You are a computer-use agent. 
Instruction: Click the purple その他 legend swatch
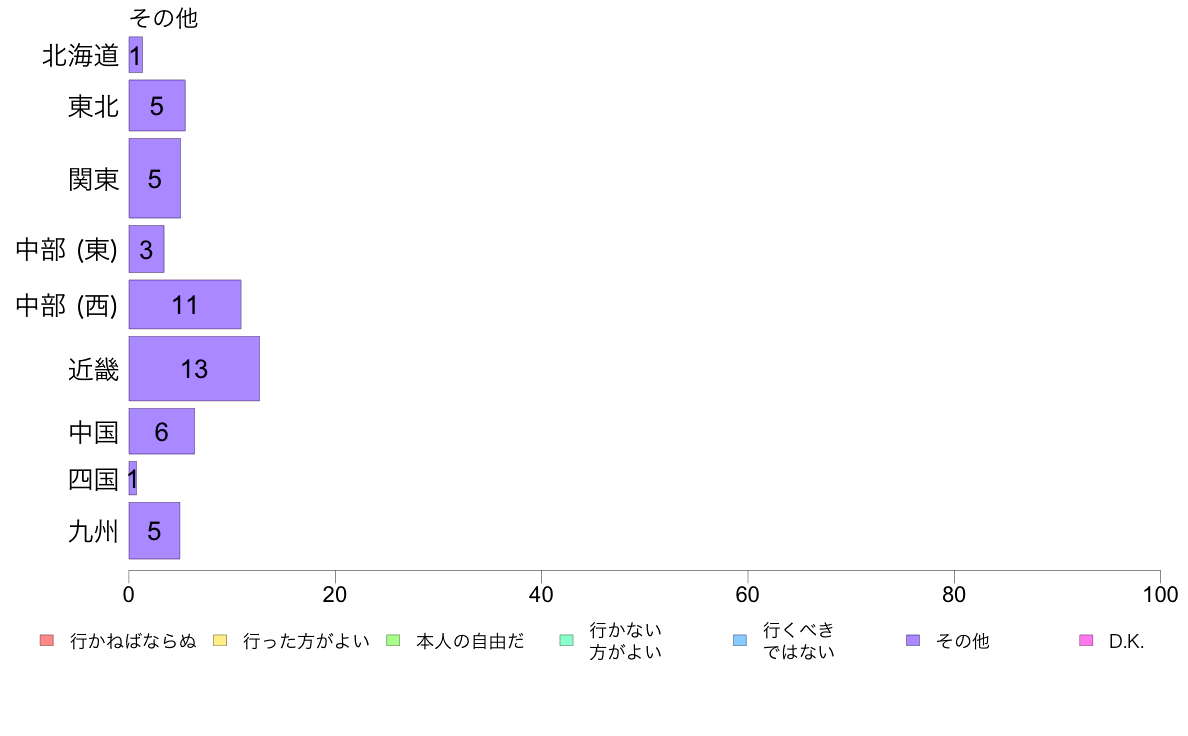click(x=913, y=640)
